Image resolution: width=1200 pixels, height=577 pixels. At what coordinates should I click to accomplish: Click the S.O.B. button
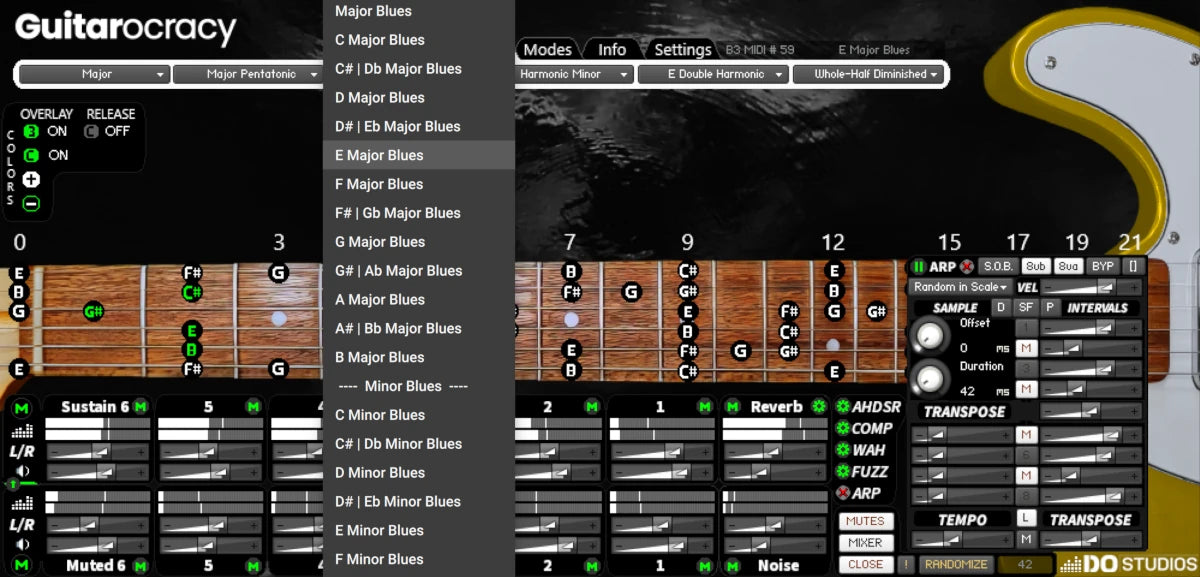coord(998,266)
